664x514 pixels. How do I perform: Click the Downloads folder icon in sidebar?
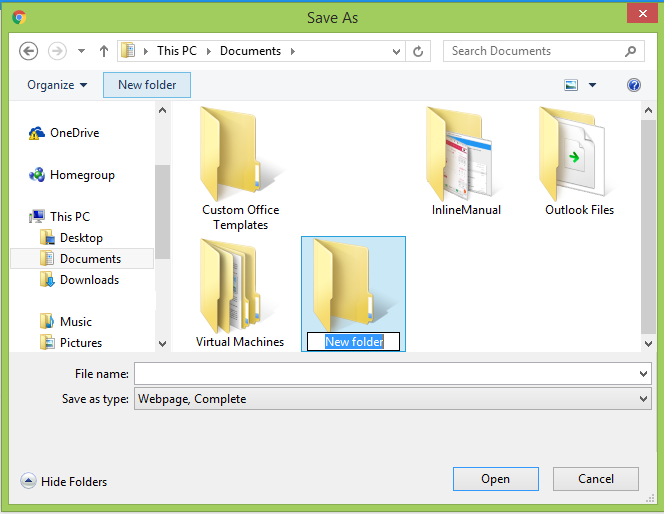[x=47, y=280]
